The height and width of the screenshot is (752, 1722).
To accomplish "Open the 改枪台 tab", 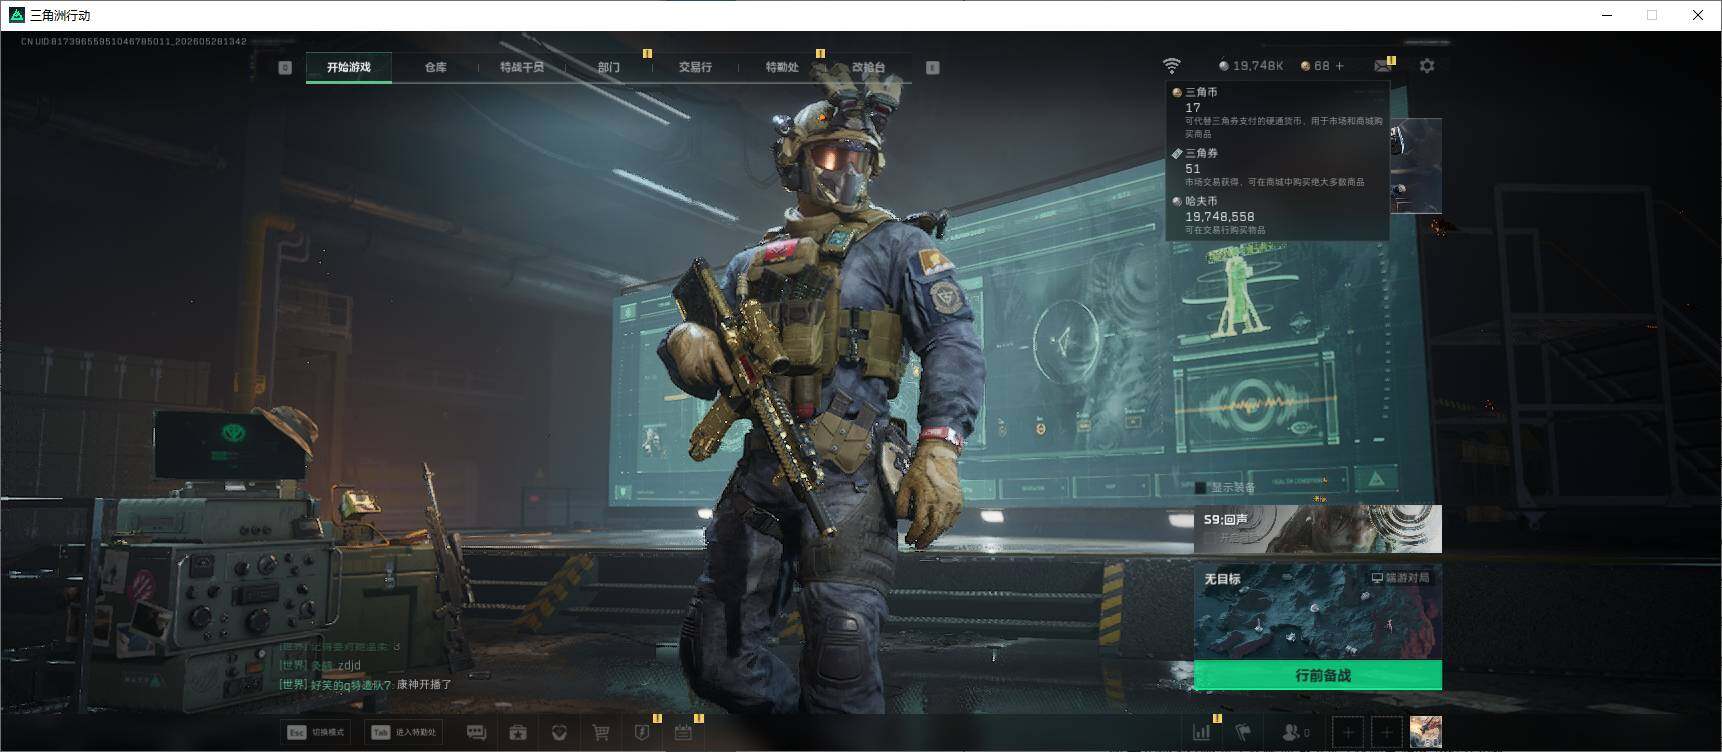I will (868, 67).
